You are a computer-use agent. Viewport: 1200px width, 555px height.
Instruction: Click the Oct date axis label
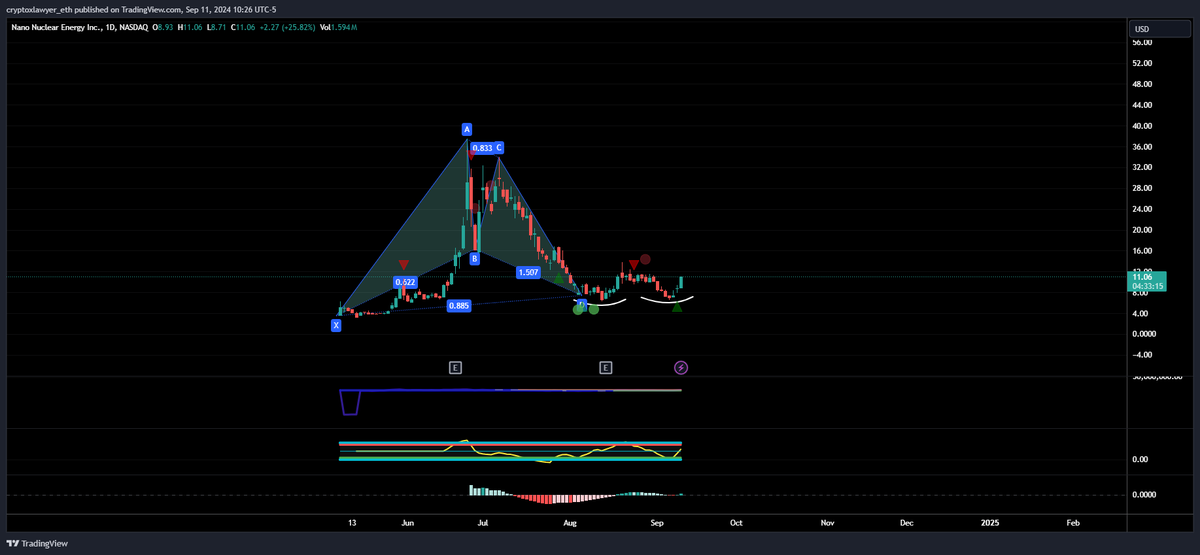click(x=736, y=522)
